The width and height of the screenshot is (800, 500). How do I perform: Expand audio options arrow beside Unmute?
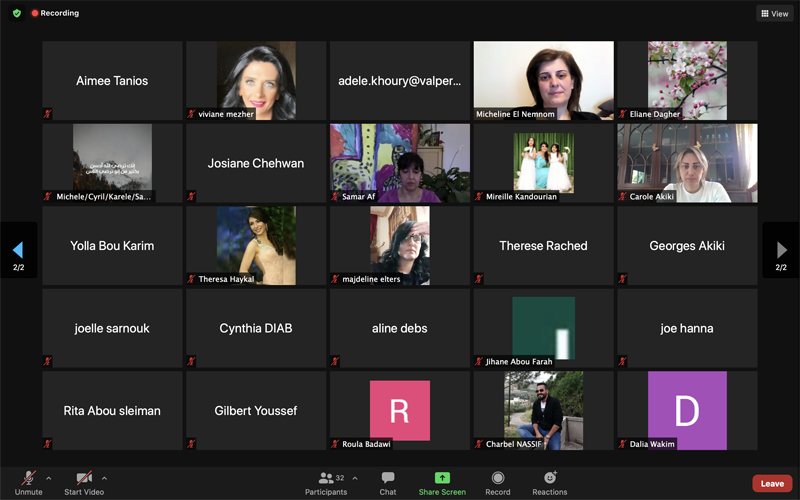tap(48, 478)
